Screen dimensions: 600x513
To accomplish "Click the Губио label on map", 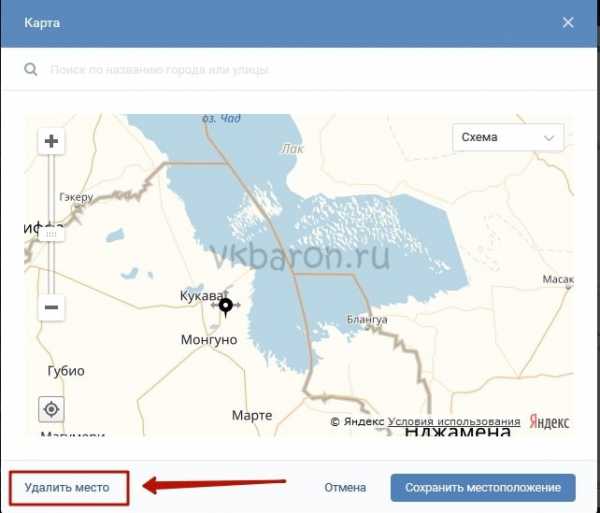I will click(66, 371).
